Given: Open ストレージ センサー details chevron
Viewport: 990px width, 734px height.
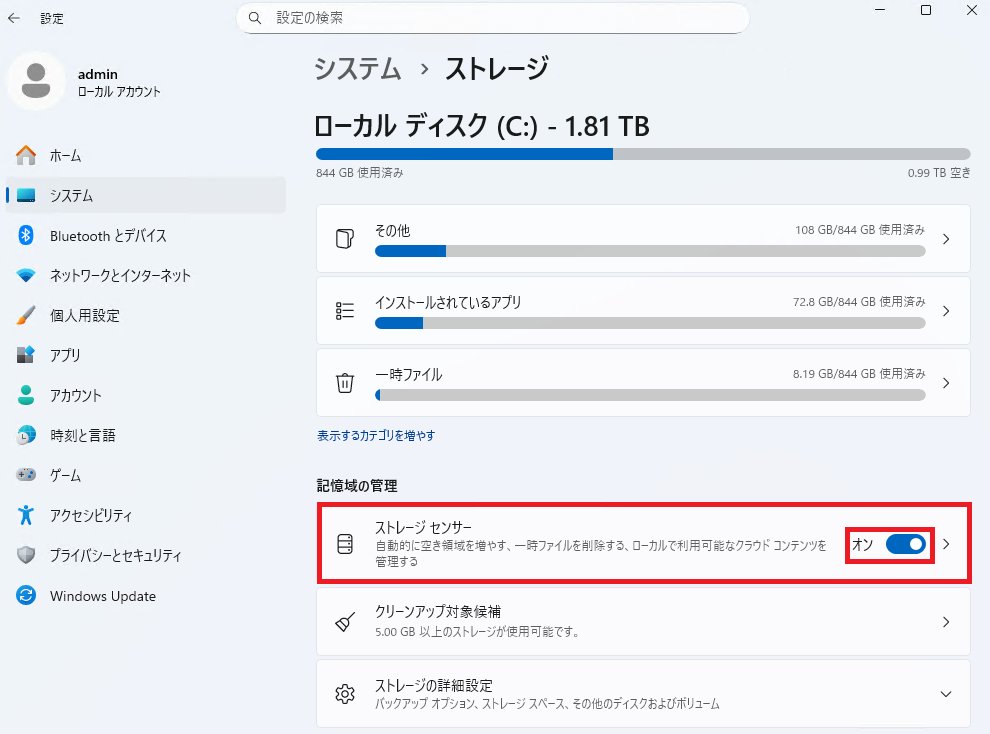Looking at the screenshot, I should (946, 544).
